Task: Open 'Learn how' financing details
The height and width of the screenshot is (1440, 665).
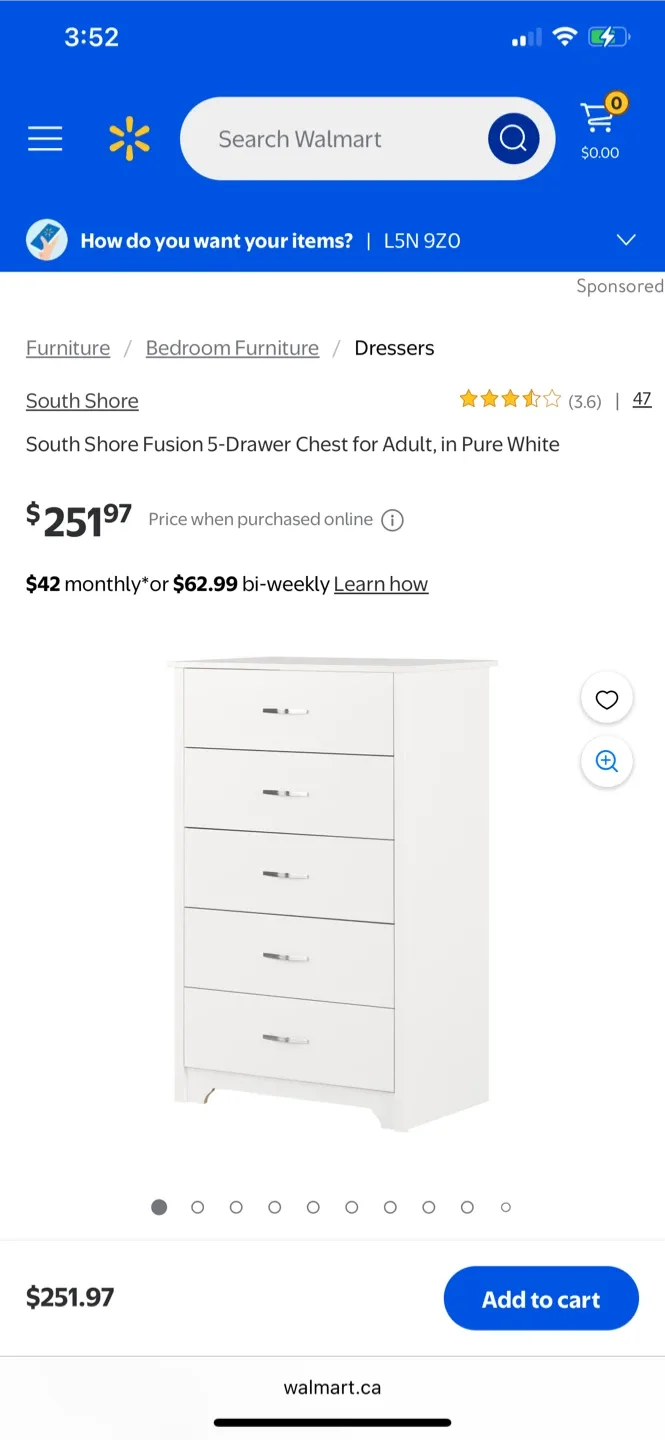Action: pyautogui.click(x=381, y=583)
